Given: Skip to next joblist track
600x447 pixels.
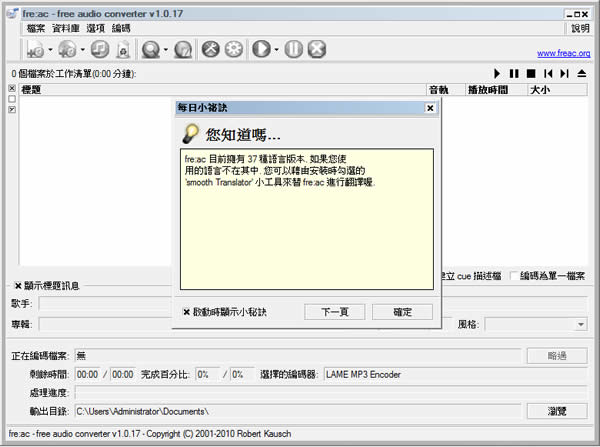Looking at the screenshot, I should coord(564,73).
